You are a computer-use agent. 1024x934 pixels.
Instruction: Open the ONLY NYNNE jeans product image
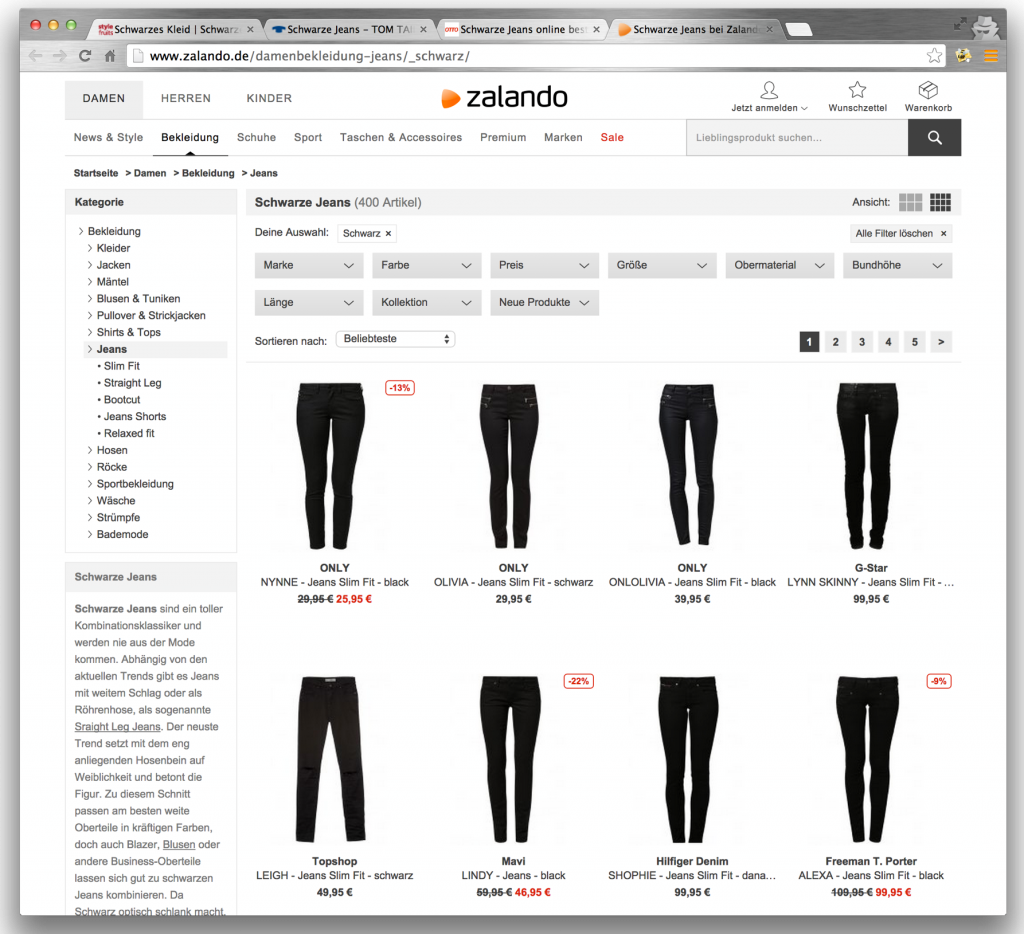pos(330,466)
